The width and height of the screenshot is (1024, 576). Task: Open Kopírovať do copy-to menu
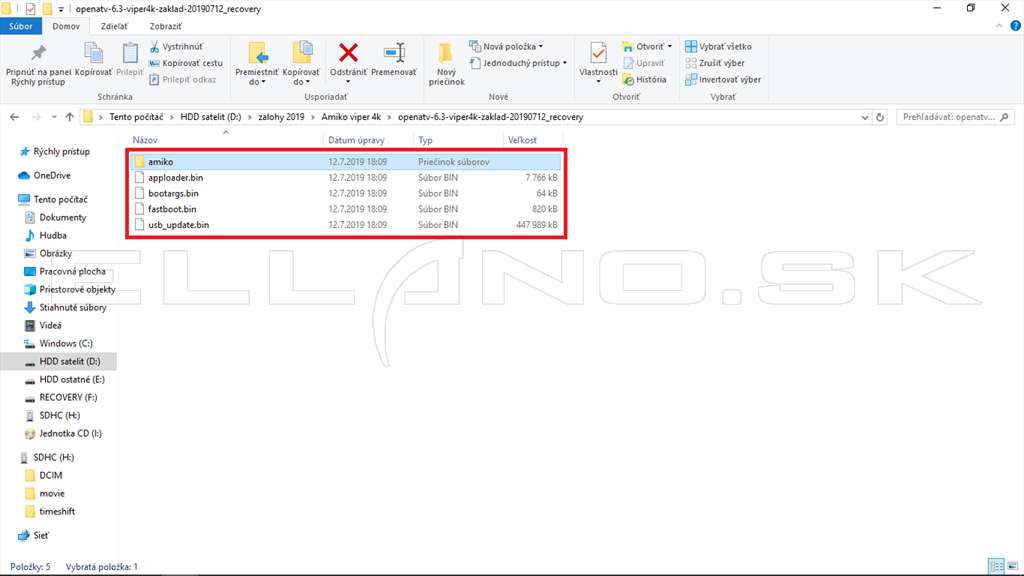301,64
